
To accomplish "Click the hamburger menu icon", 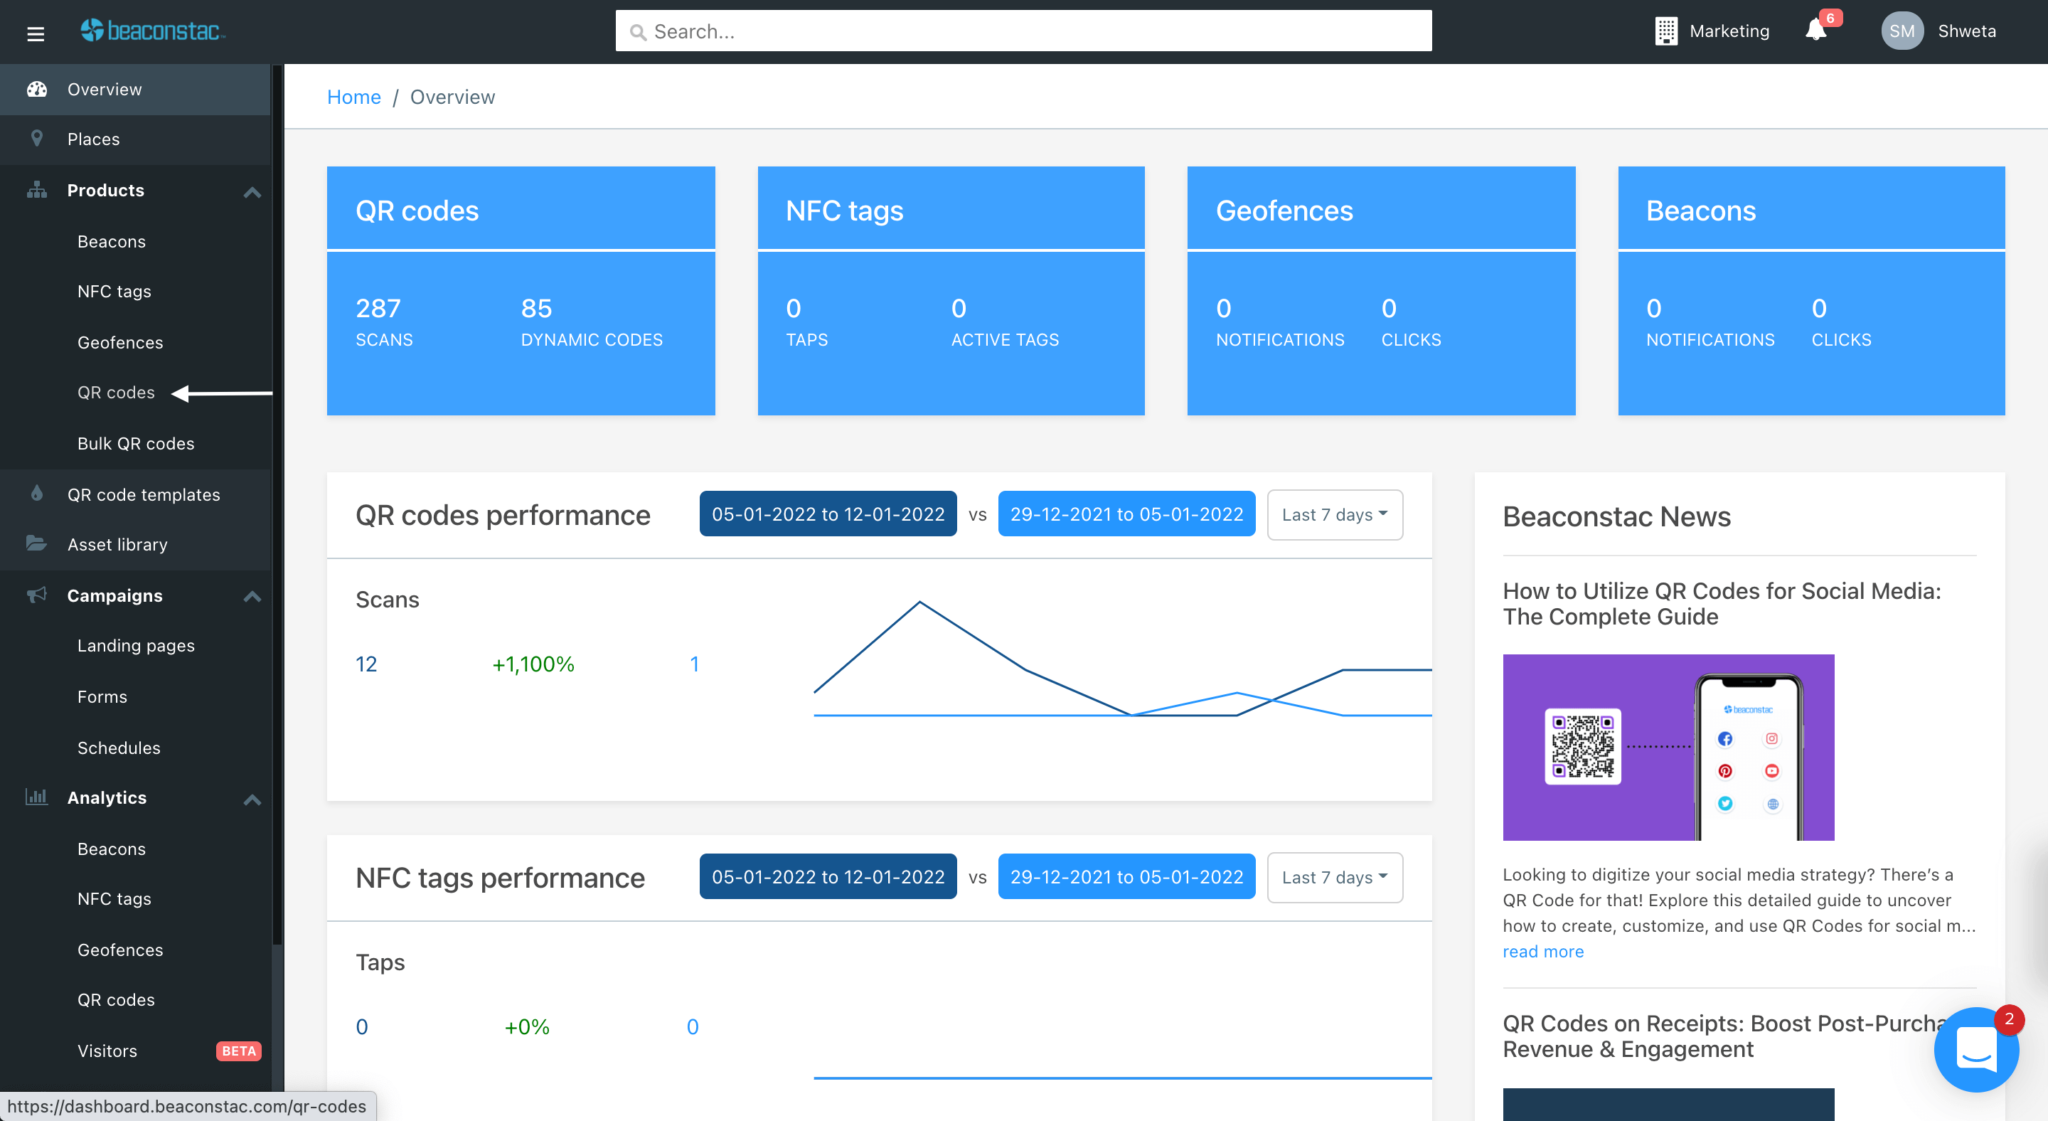I will coord(36,33).
